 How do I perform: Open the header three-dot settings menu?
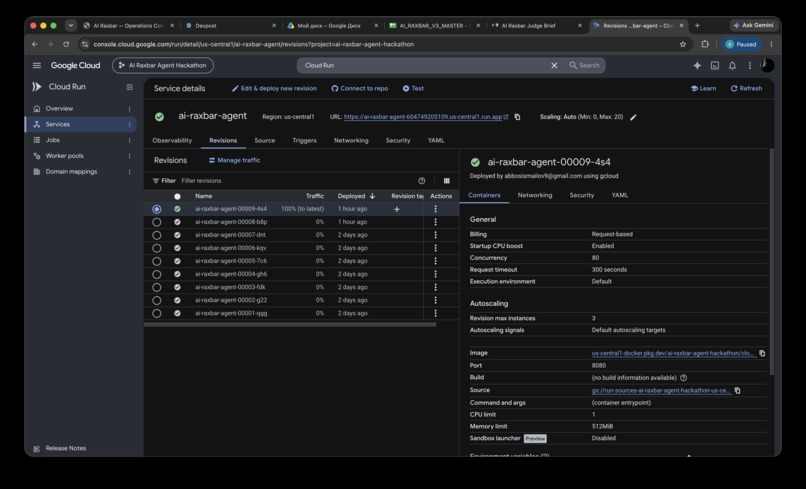749,65
